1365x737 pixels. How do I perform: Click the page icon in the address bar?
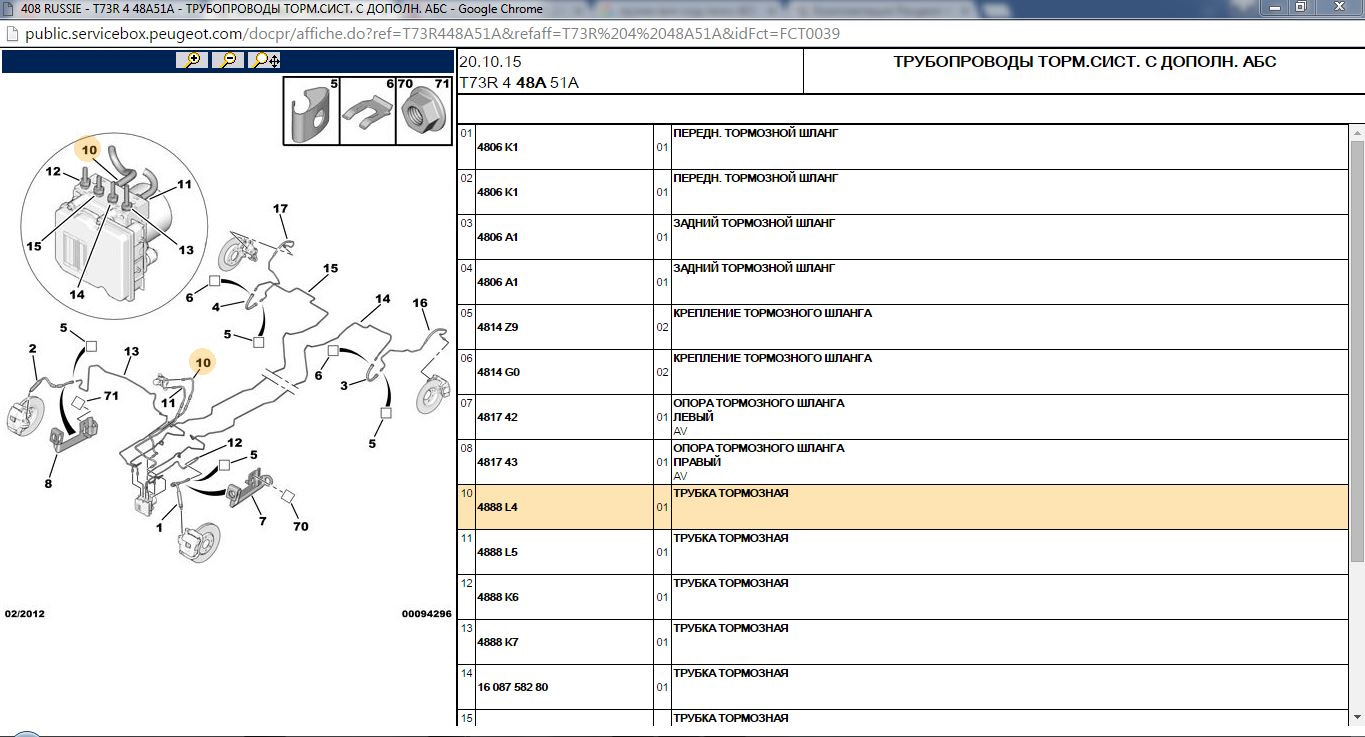click(11, 34)
